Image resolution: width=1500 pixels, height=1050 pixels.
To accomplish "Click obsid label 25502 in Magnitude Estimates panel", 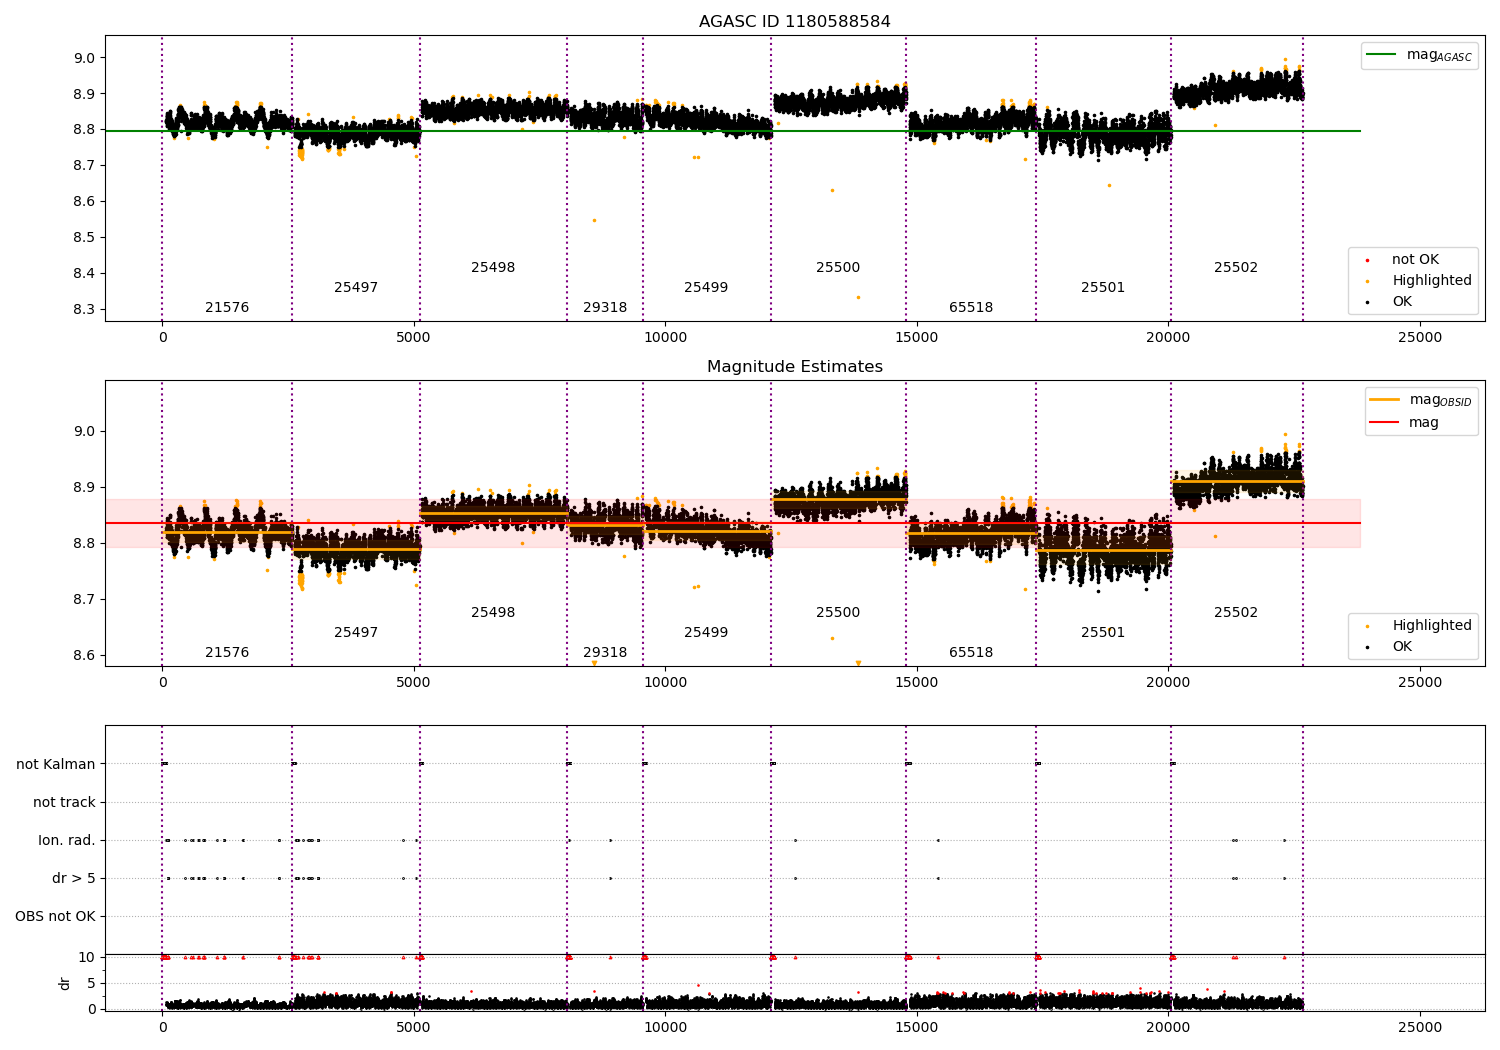I will click(1236, 613).
